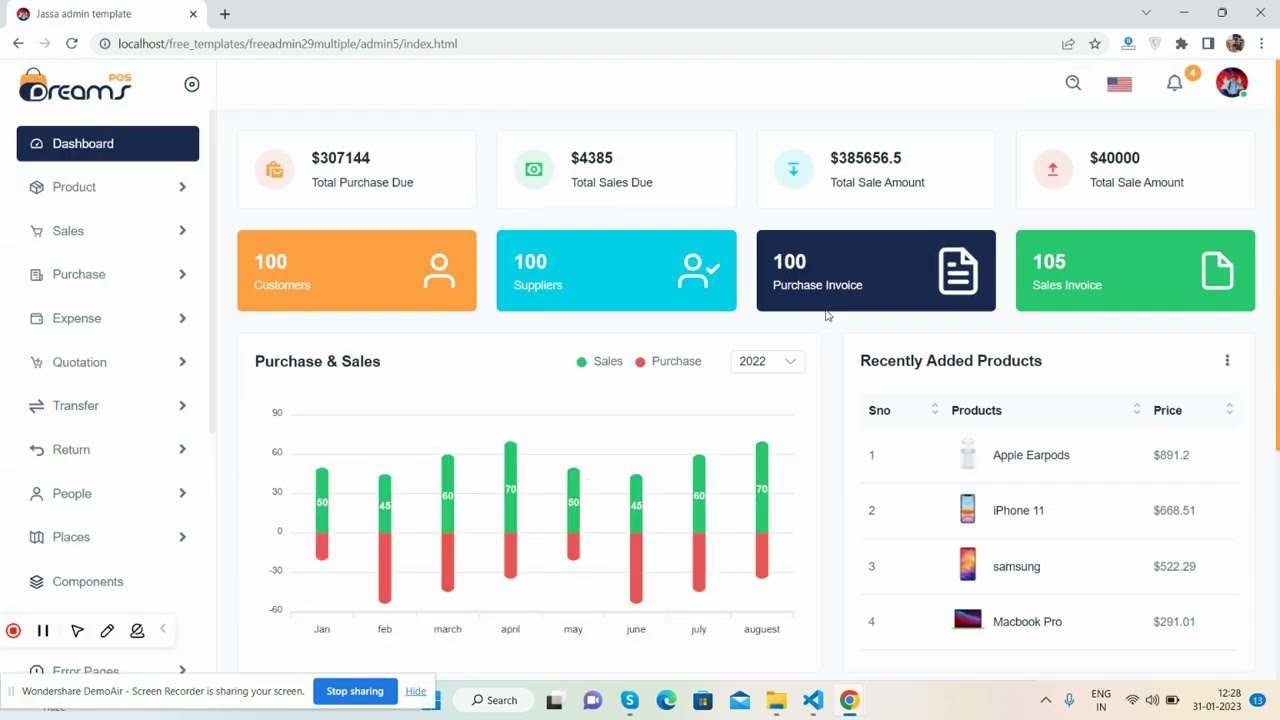Click the Apple Earpods product thumbnail
The width and height of the screenshot is (1280, 720).
[967, 454]
